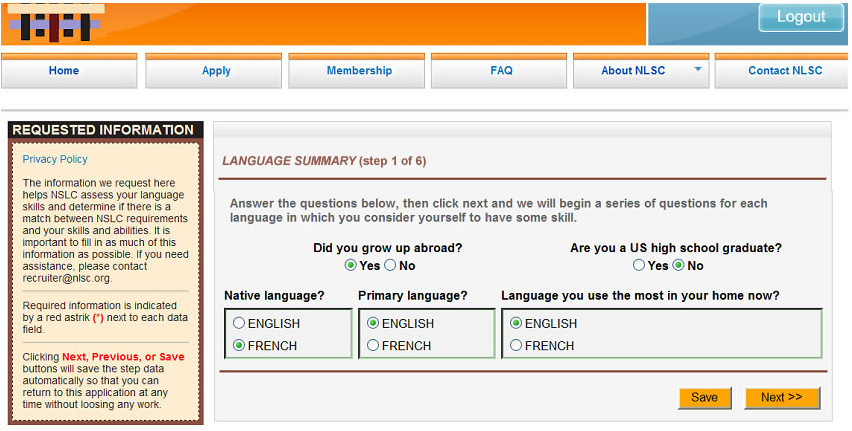This screenshot has height=431, width=852.
Task: Select FRENCH as home language
Action: click(516, 346)
